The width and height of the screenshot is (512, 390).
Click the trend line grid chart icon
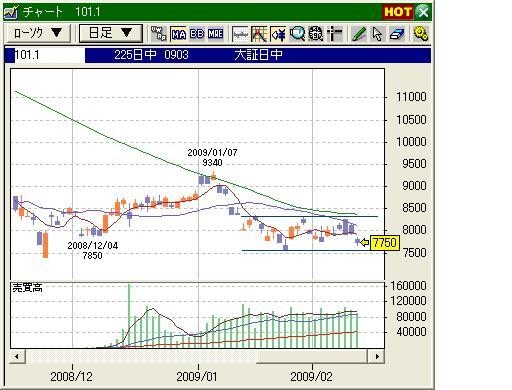coord(259,34)
